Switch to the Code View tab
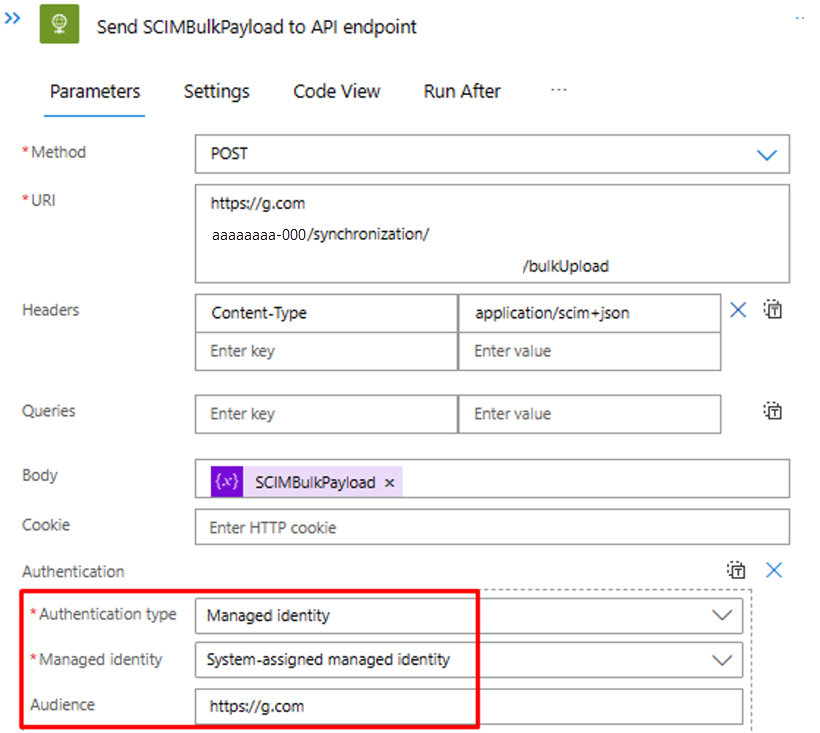820x733 pixels. click(336, 91)
